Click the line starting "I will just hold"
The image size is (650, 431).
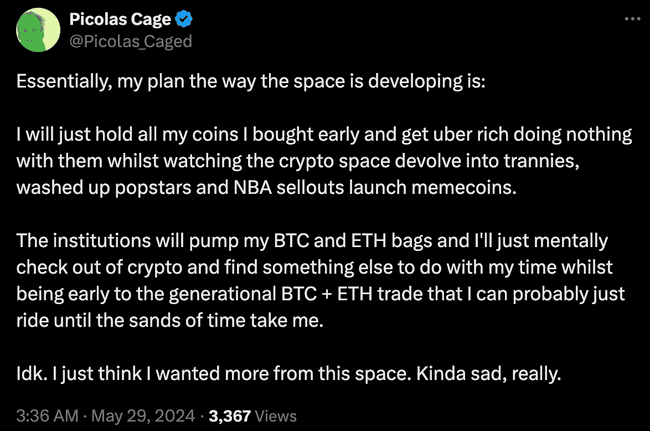[320, 133]
